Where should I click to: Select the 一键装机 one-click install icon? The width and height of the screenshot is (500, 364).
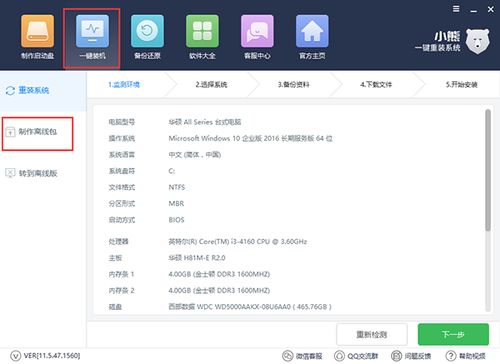(92, 31)
